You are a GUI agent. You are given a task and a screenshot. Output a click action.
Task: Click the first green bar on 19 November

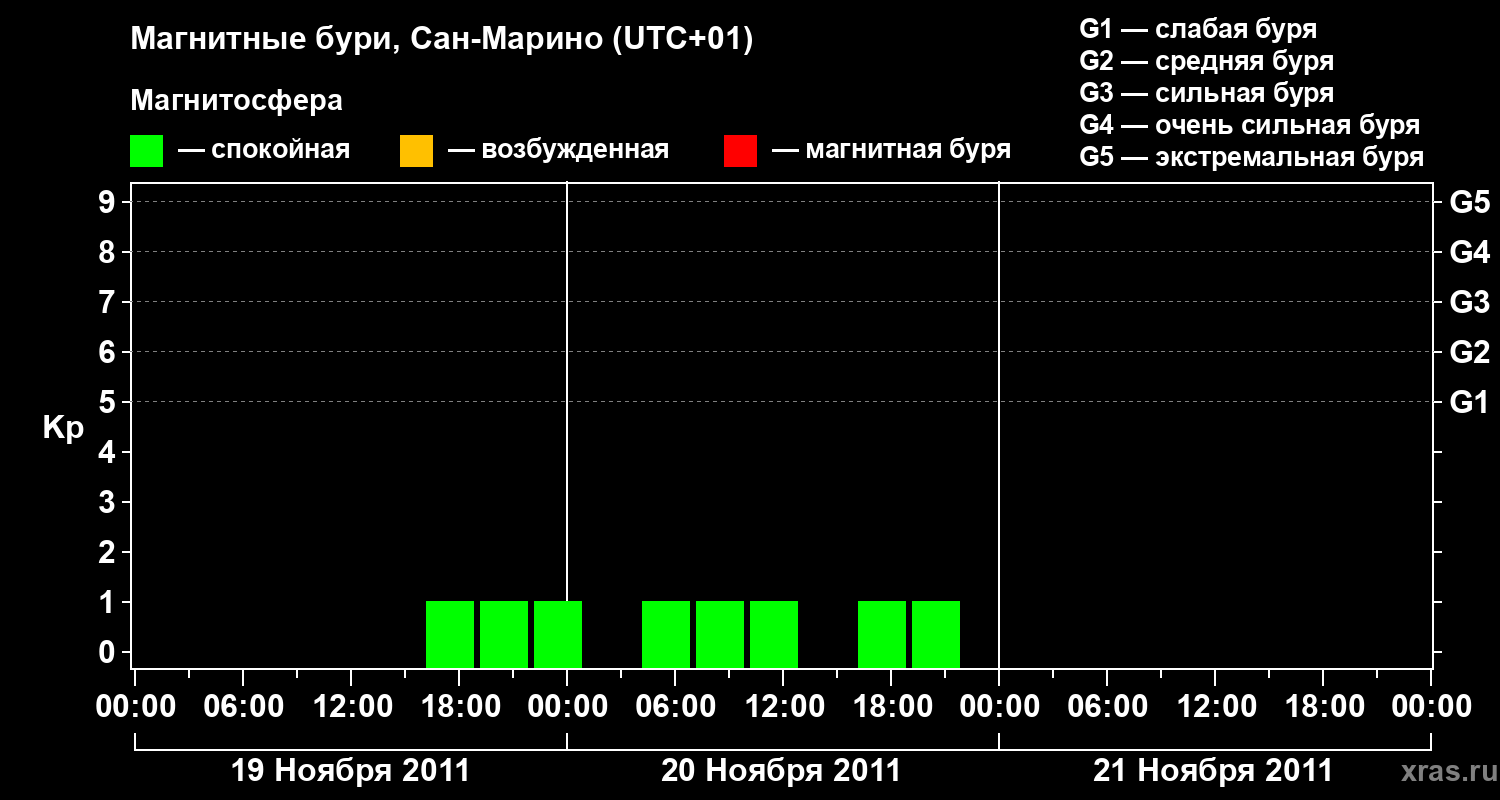click(450, 634)
